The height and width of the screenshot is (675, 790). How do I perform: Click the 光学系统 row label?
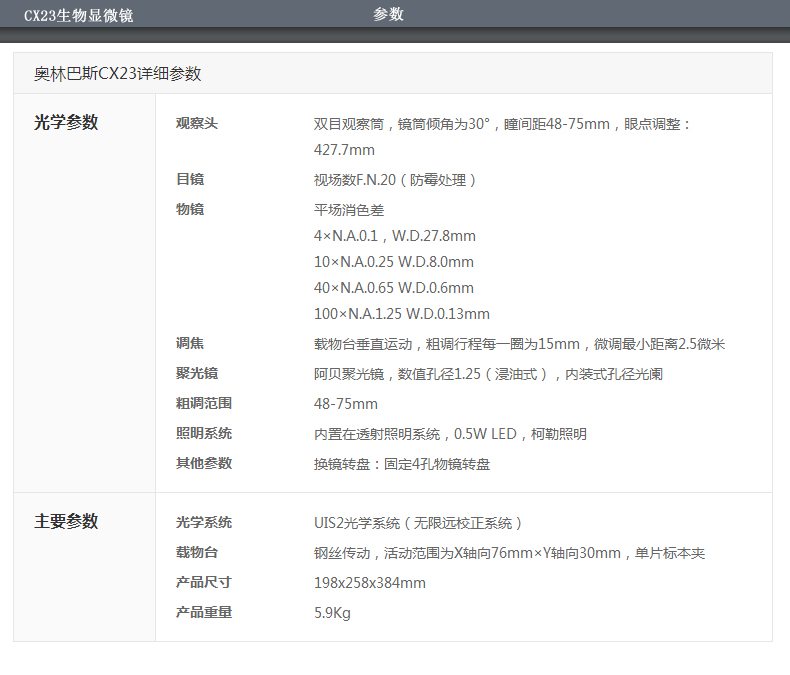[204, 522]
